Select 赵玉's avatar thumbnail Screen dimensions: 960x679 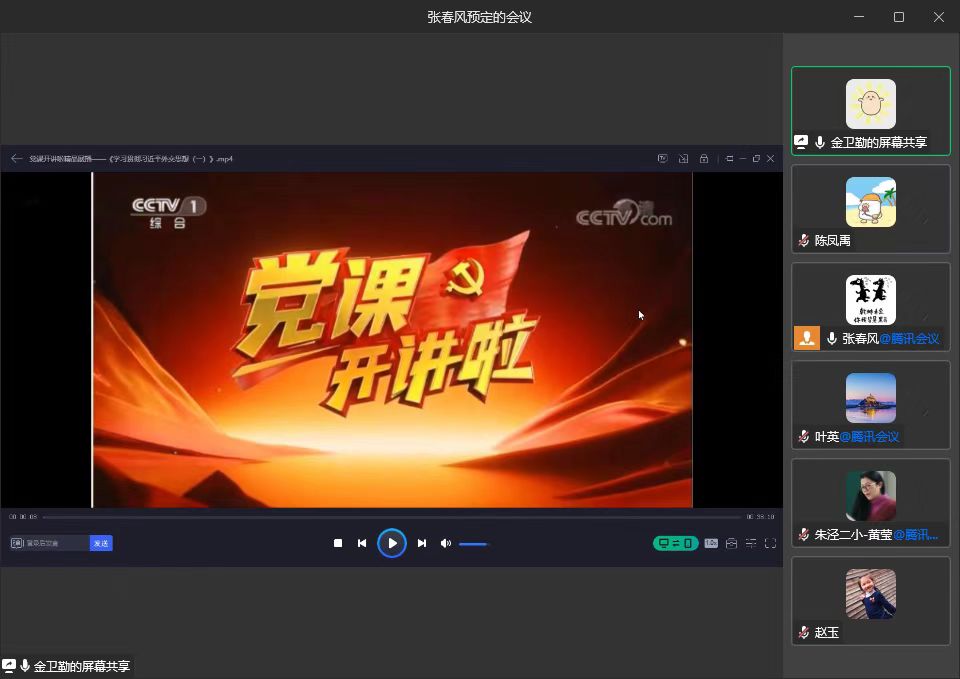click(x=871, y=594)
